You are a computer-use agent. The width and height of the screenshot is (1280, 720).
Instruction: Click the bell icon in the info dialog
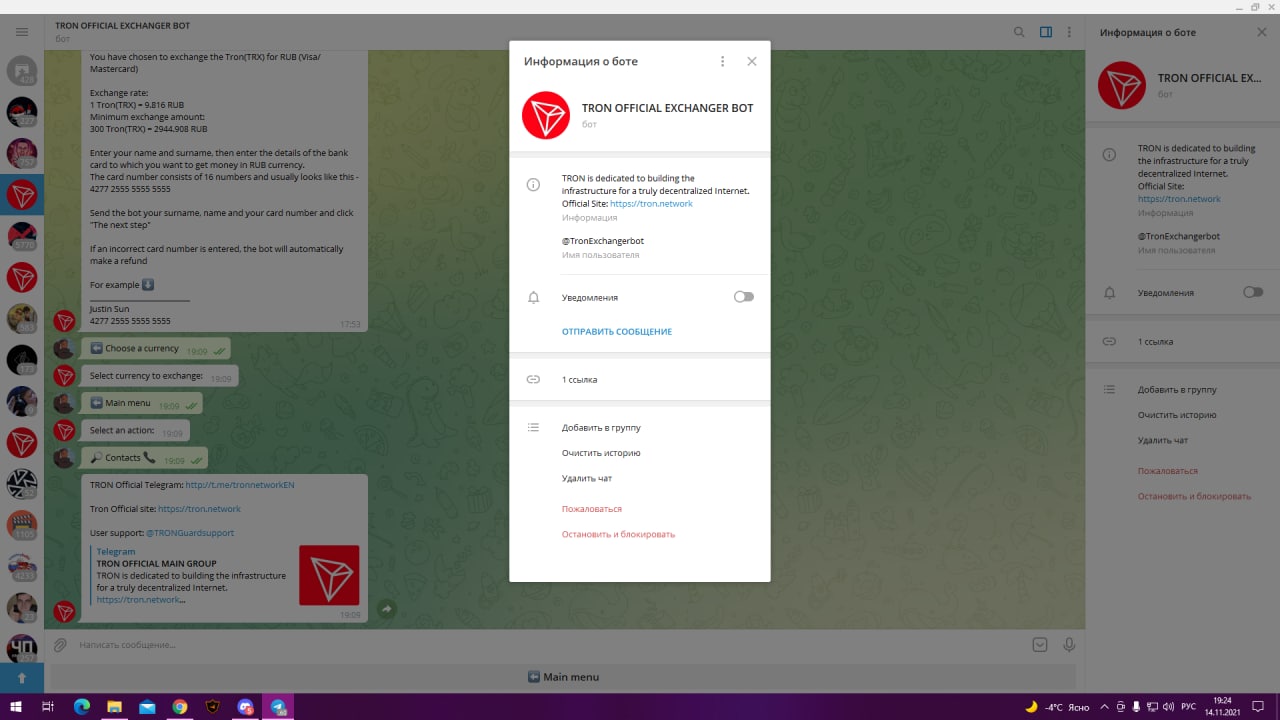pos(533,297)
